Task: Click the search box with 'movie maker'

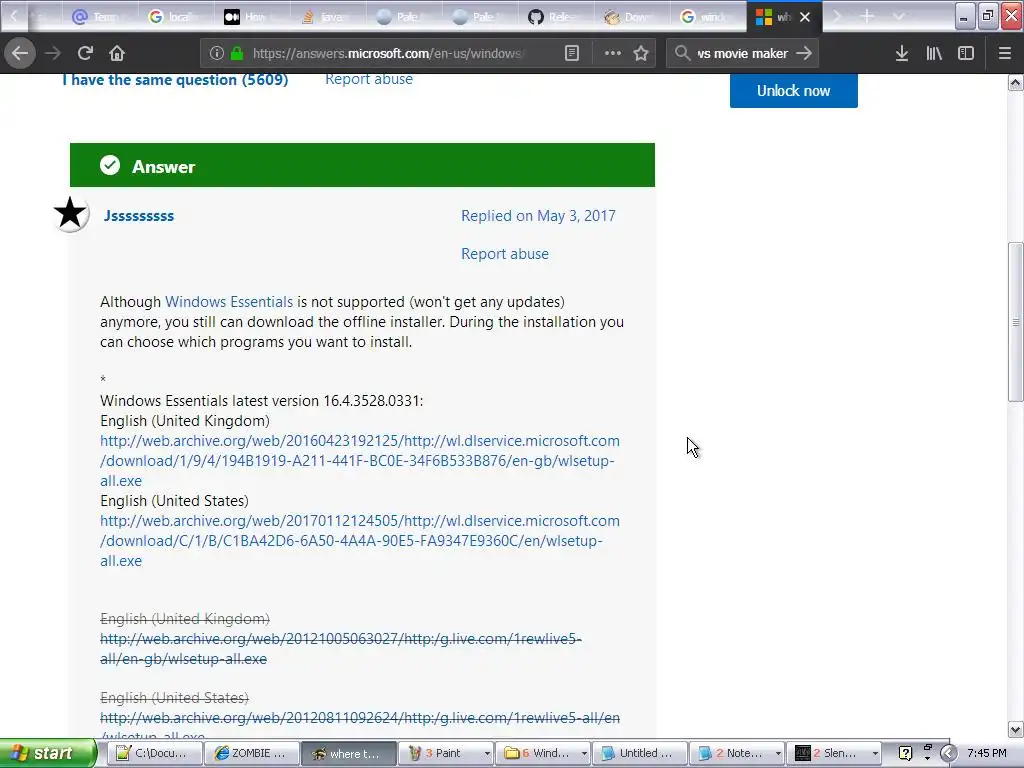Action: (743, 53)
